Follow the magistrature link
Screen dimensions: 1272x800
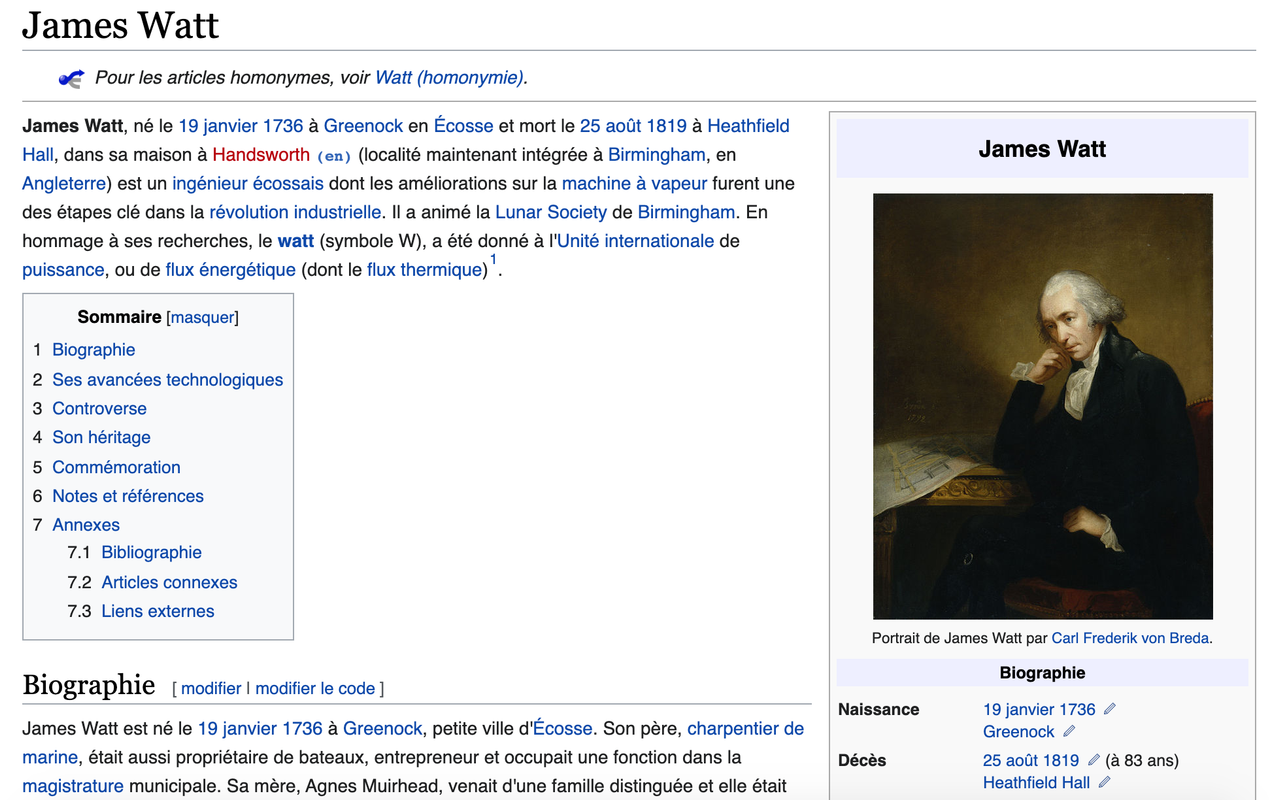coord(73,786)
